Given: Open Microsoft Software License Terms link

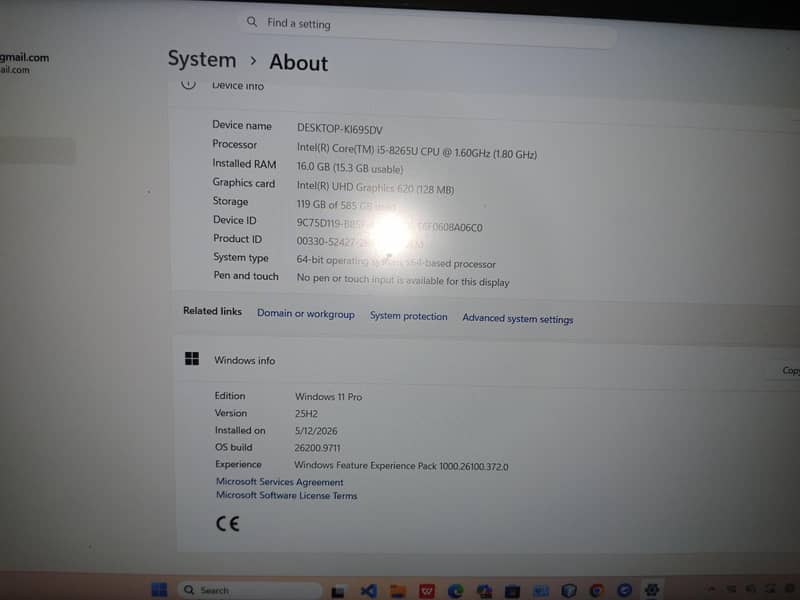Looking at the screenshot, I should 286,495.
